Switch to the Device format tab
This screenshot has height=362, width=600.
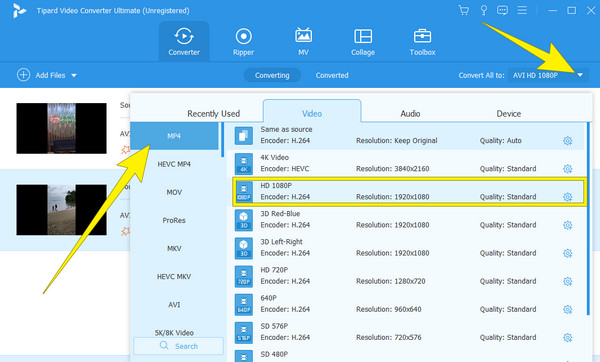tap(509, 114)
